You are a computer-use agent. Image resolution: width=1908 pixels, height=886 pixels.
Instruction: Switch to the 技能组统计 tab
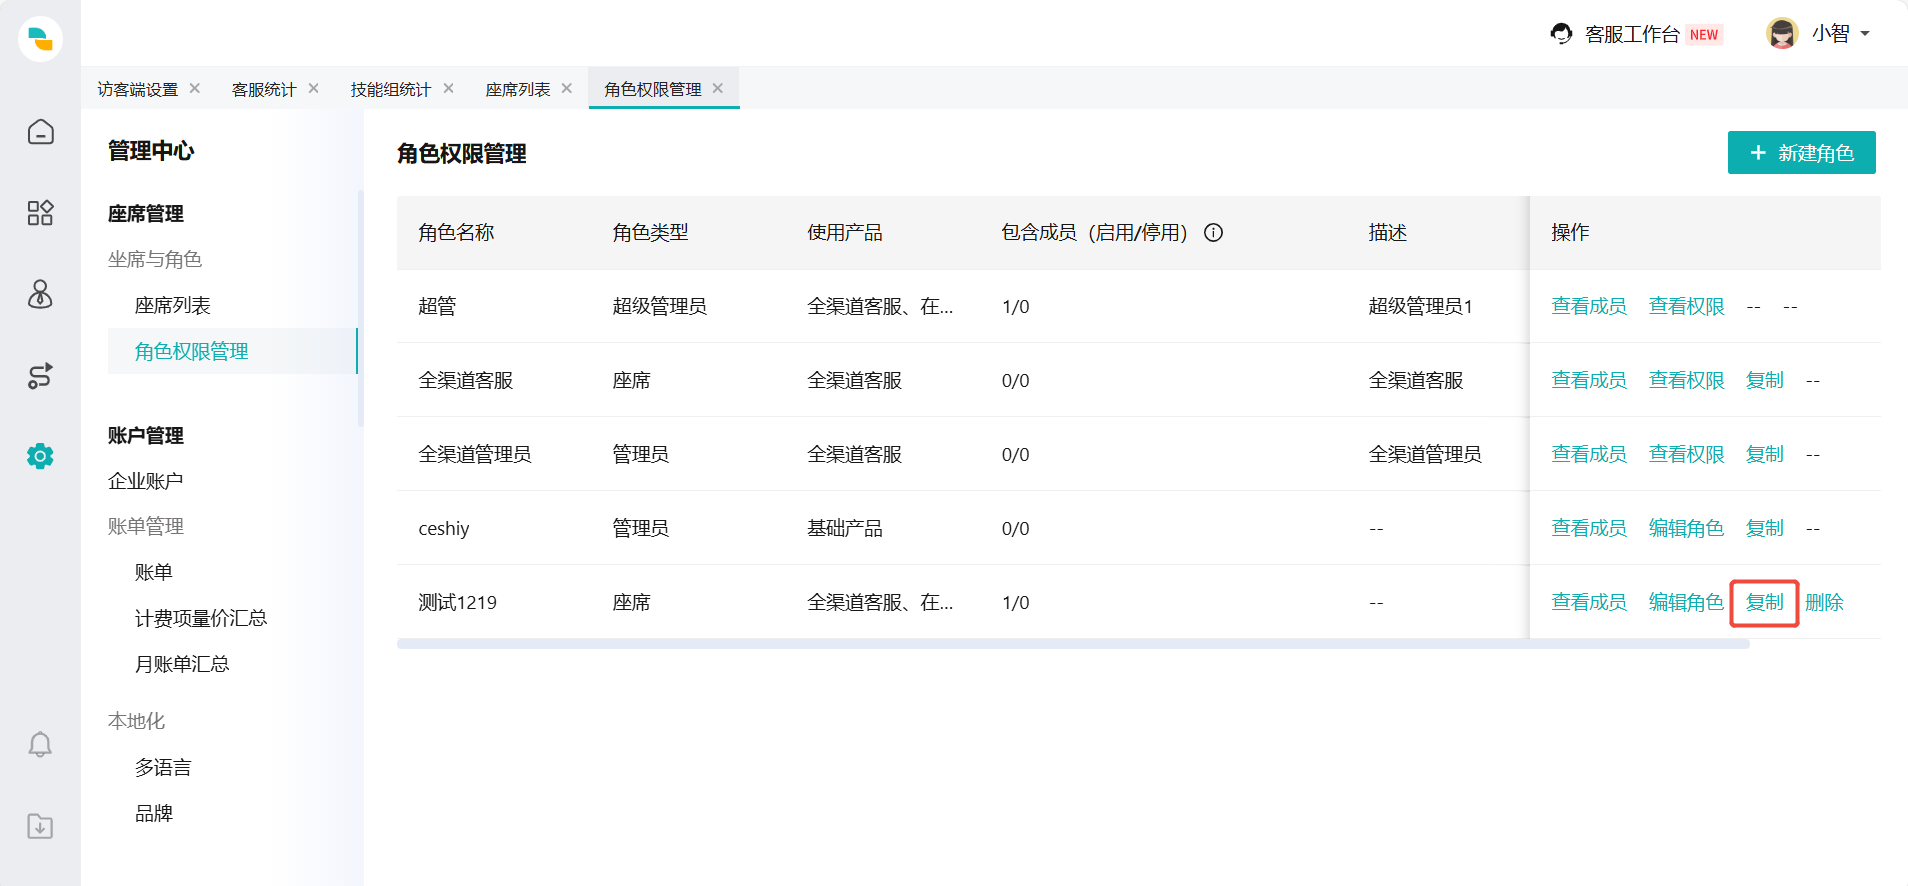[391, 89]
